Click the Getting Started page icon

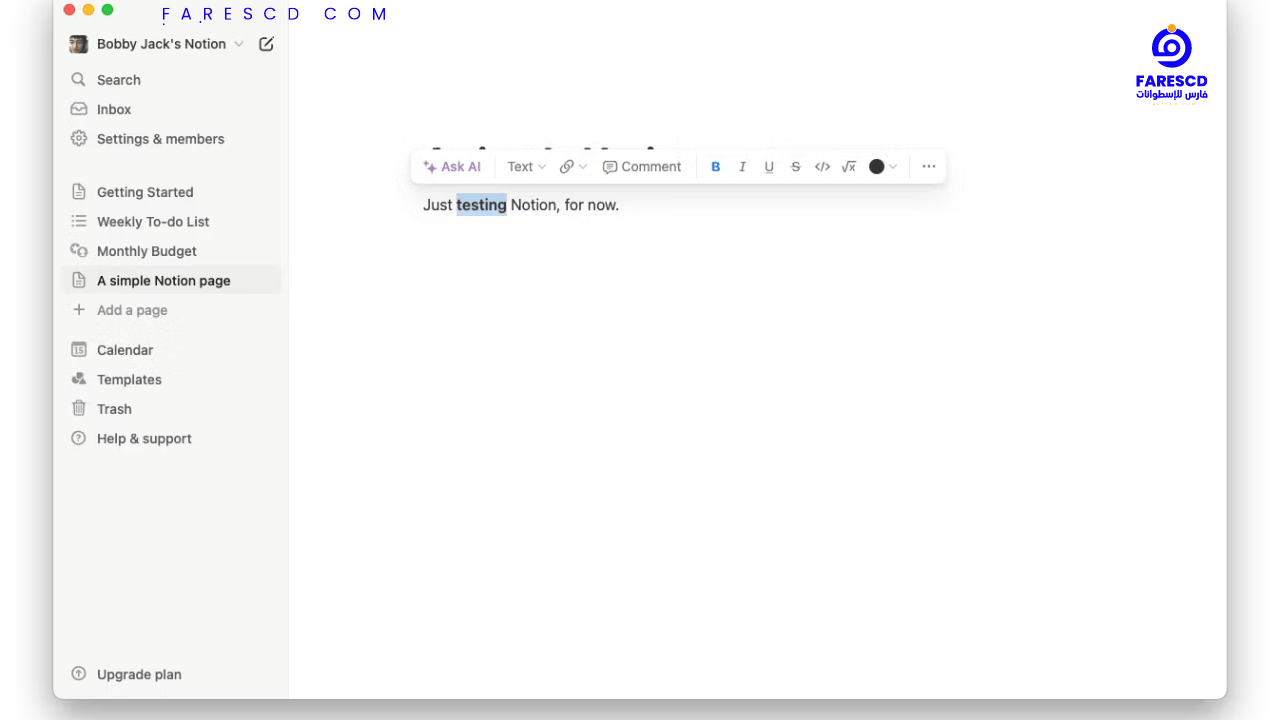pyautogui.click(x=79, y=191)
